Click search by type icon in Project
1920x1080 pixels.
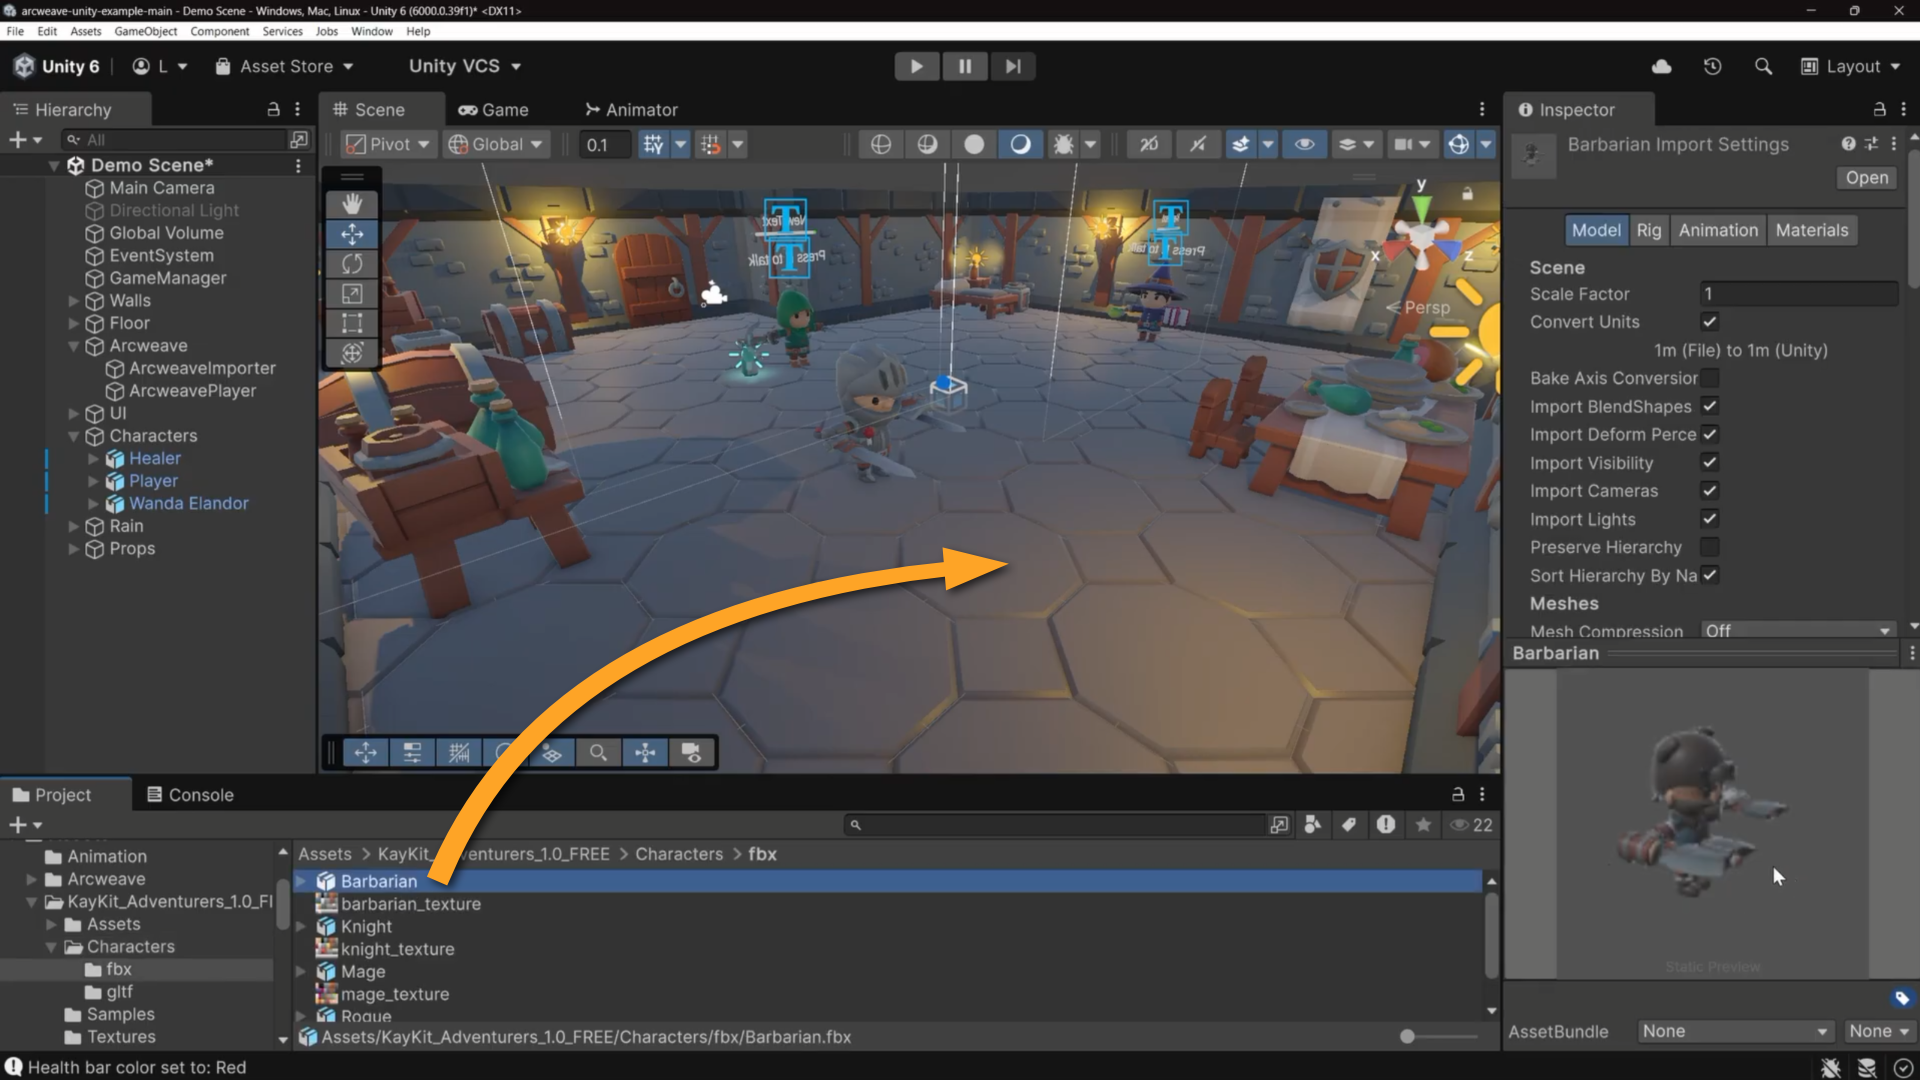point(1312,824)
